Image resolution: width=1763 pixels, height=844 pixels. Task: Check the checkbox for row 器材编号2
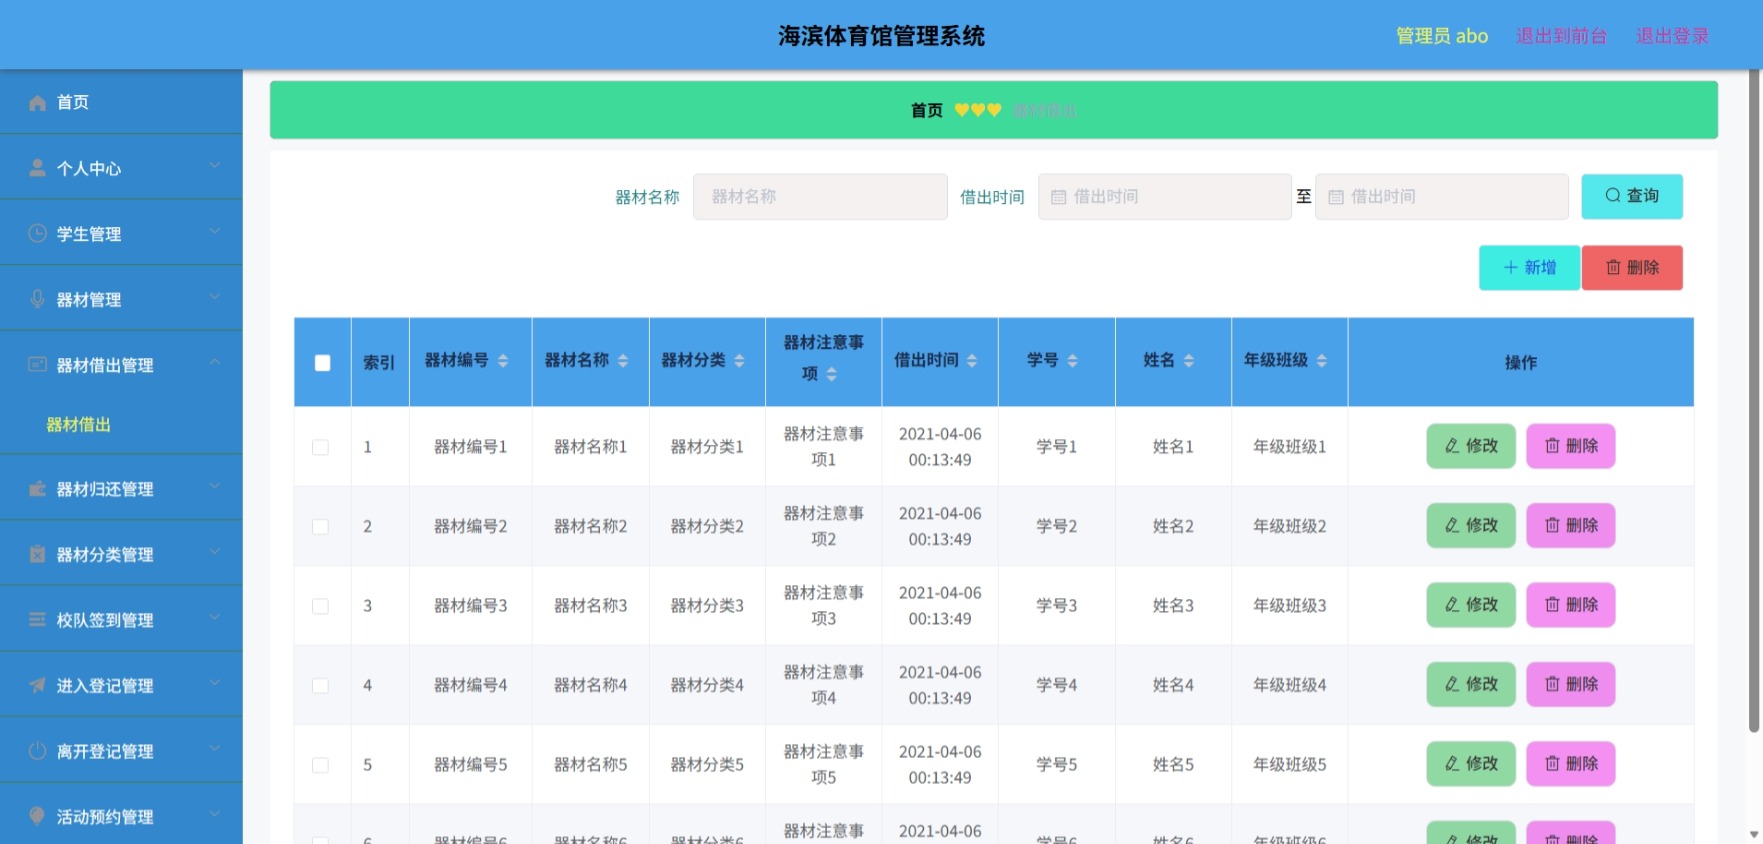[320, 526]
